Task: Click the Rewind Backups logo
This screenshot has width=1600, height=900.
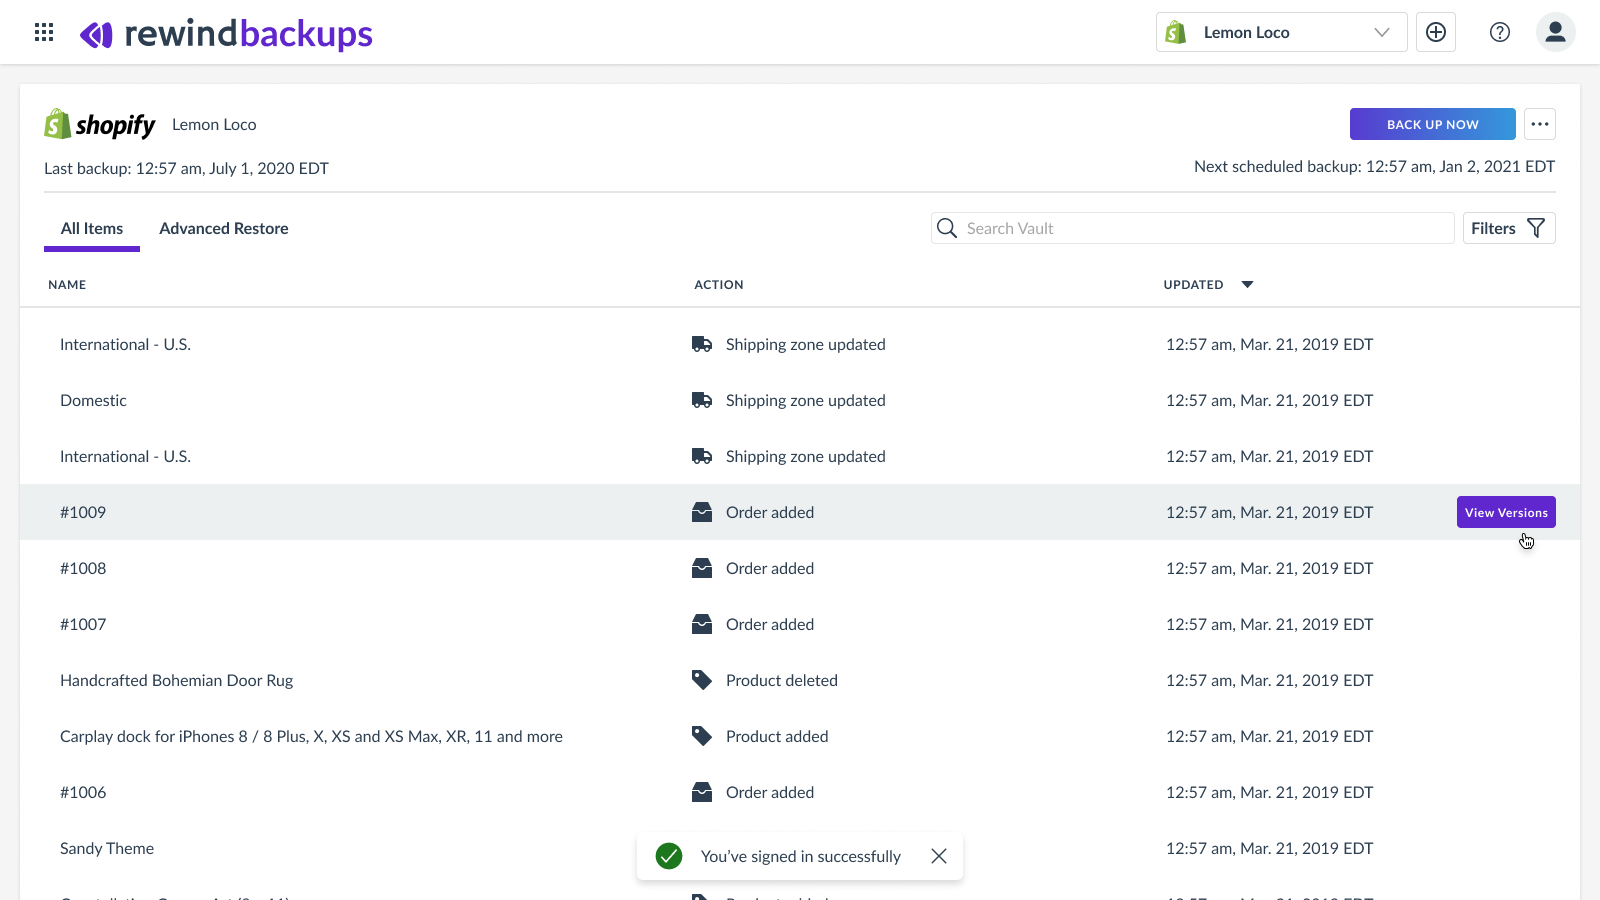Action: tap(226, 34)
